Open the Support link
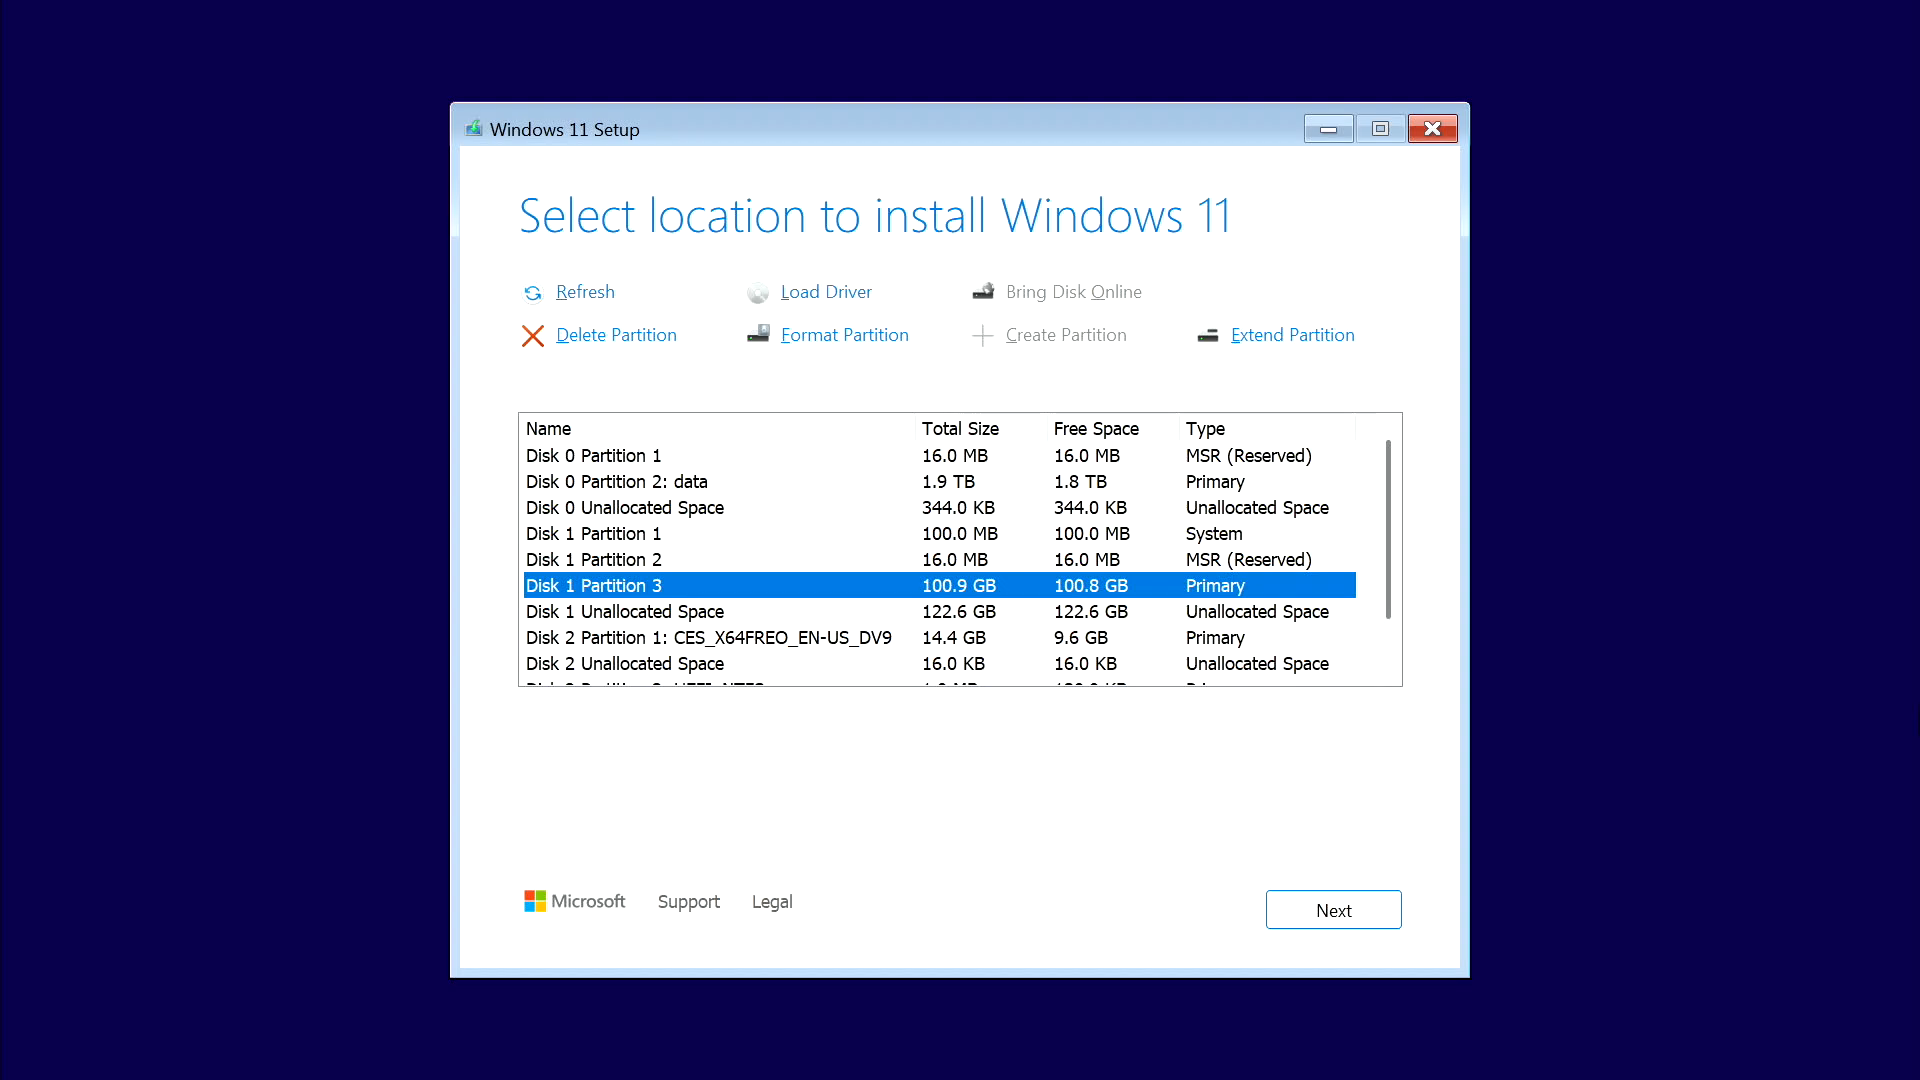Viewport: 1920px width, 1080px height. coord(688,902)
